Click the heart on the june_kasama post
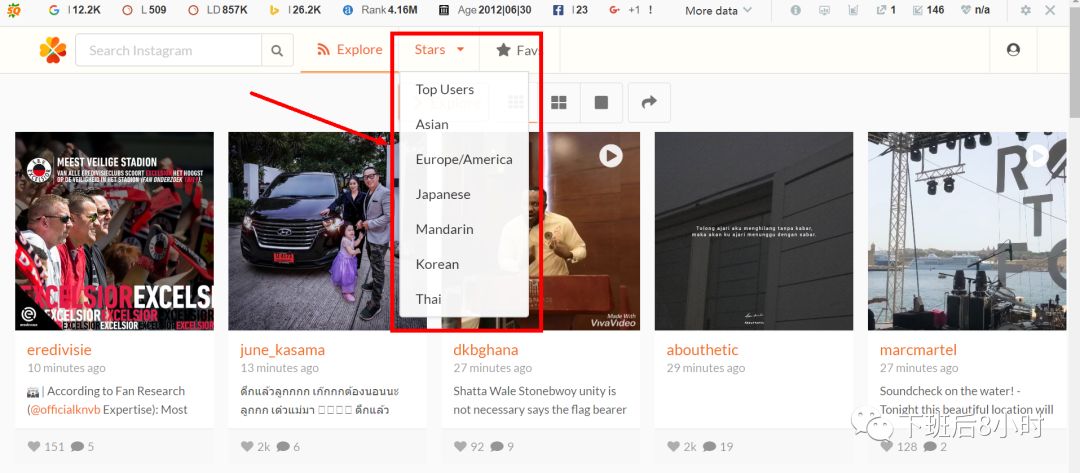Image resolution: width=1080 pixels, height=473 pixels. point(247,446)
